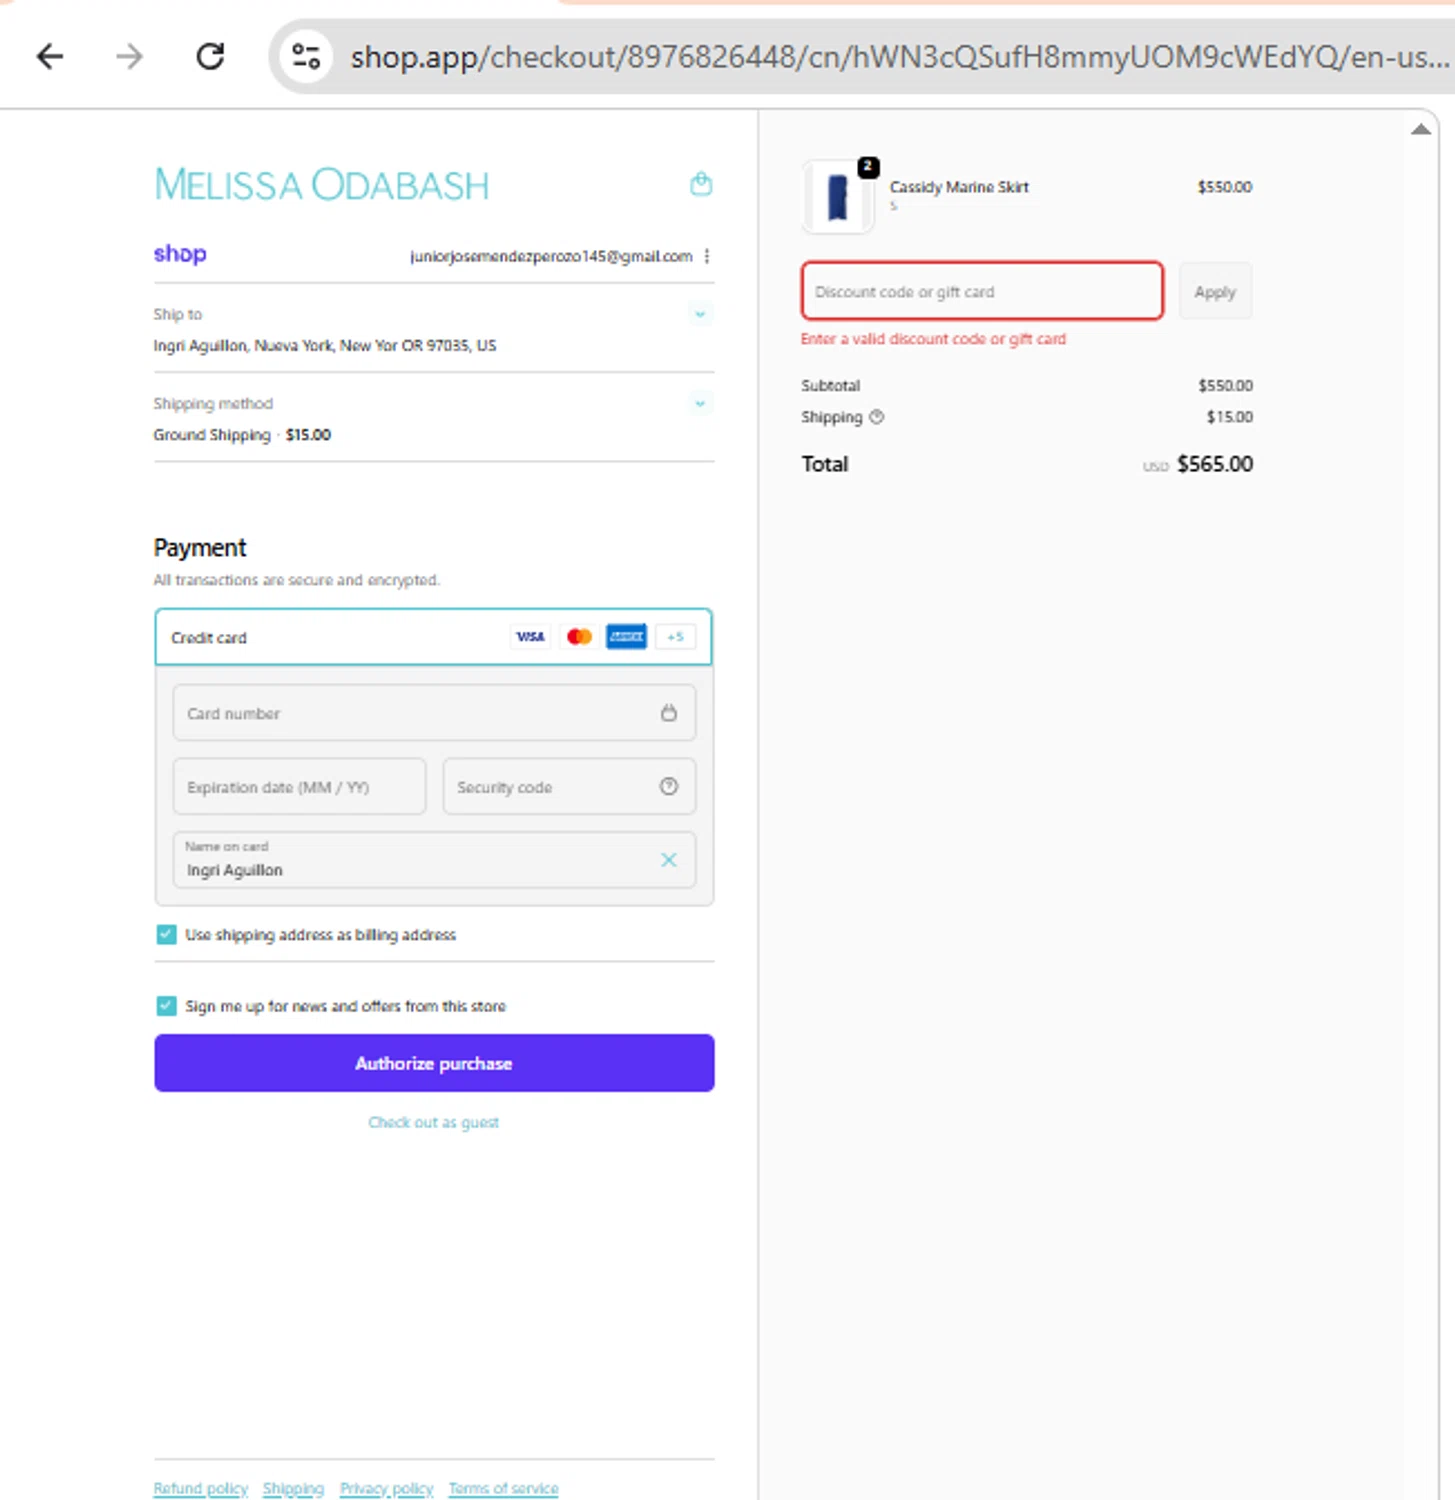This screenshot has height=1500, width=1455.
Task: Show the +5 more card brands
Action: pos(675,637)
